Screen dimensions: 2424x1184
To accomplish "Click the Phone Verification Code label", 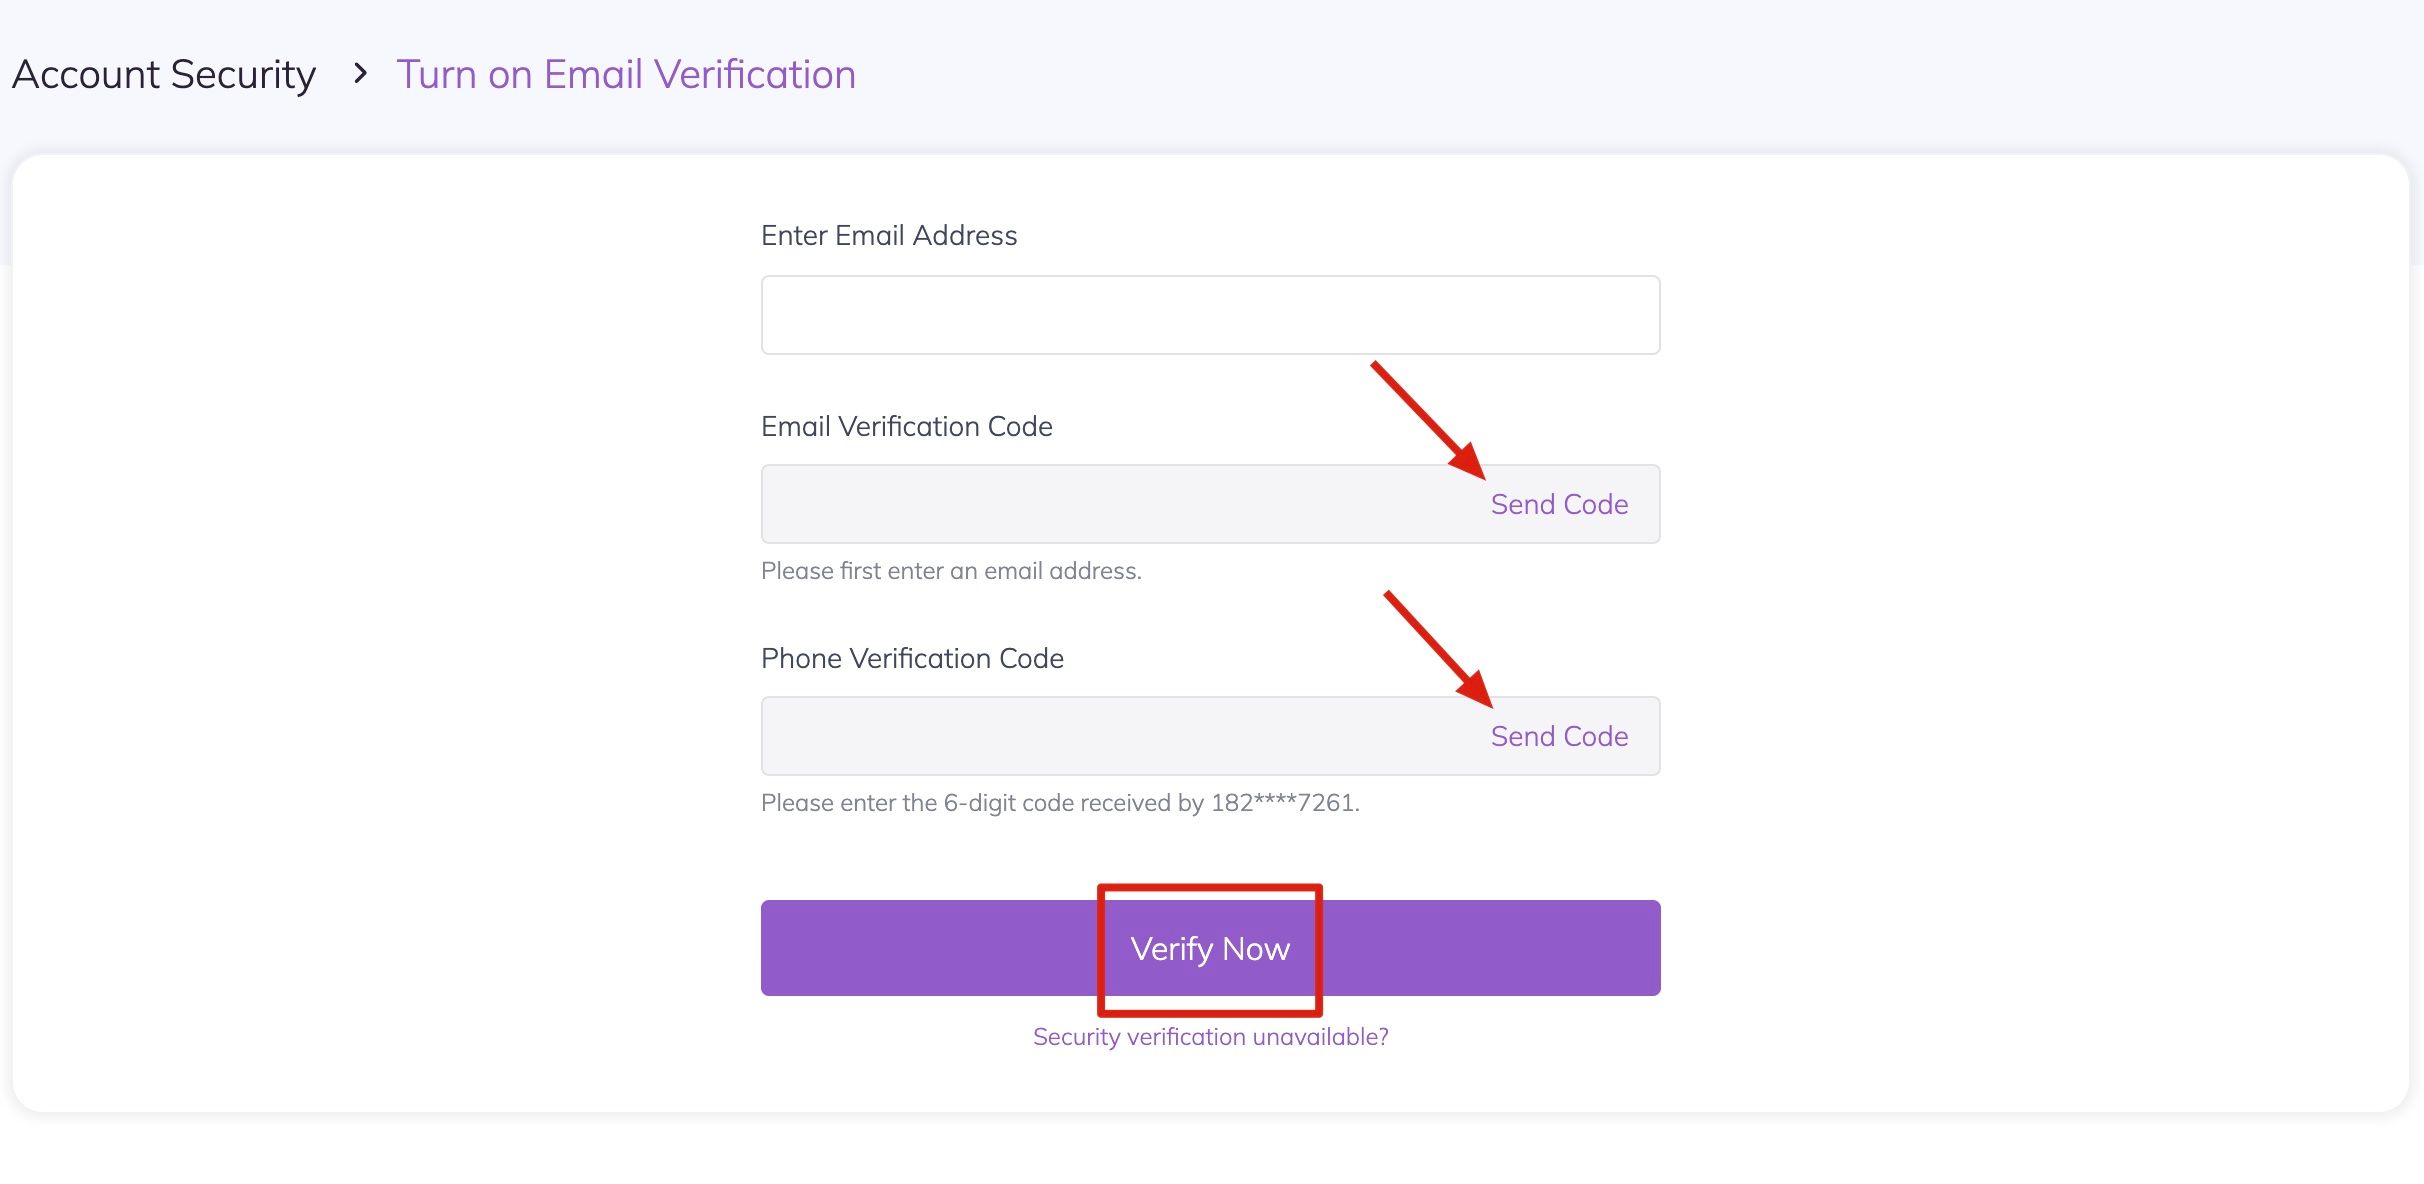I will pos(912,659).
